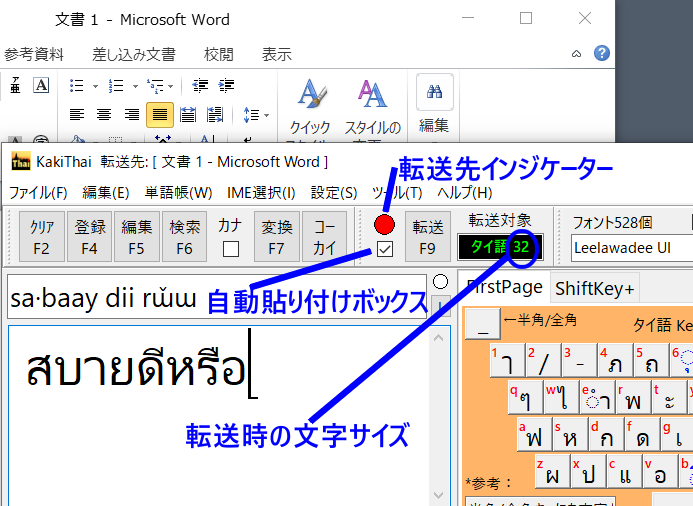This screenshot has width=693, height=506.
Task: Switch to 校閲 ribbon tab
Action: (x=218, y=54)
